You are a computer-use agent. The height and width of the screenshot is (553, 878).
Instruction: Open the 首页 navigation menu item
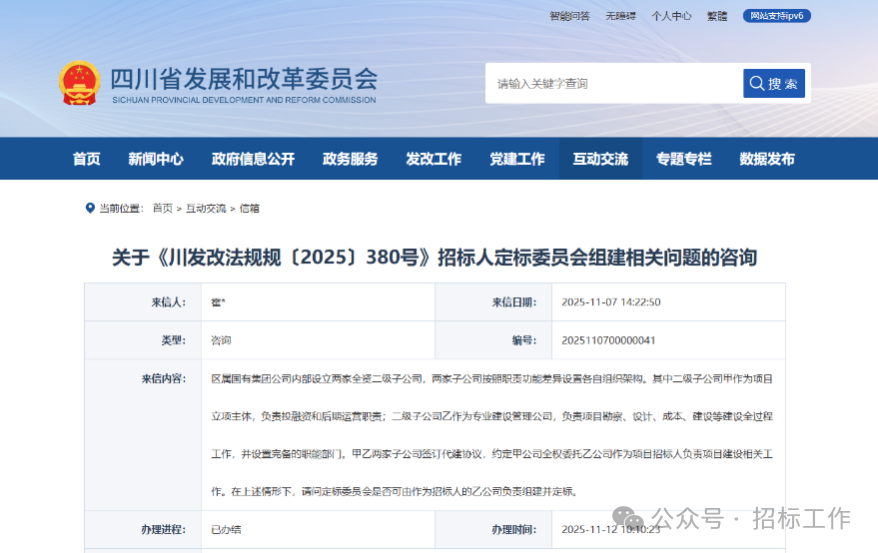click(87, 159)
